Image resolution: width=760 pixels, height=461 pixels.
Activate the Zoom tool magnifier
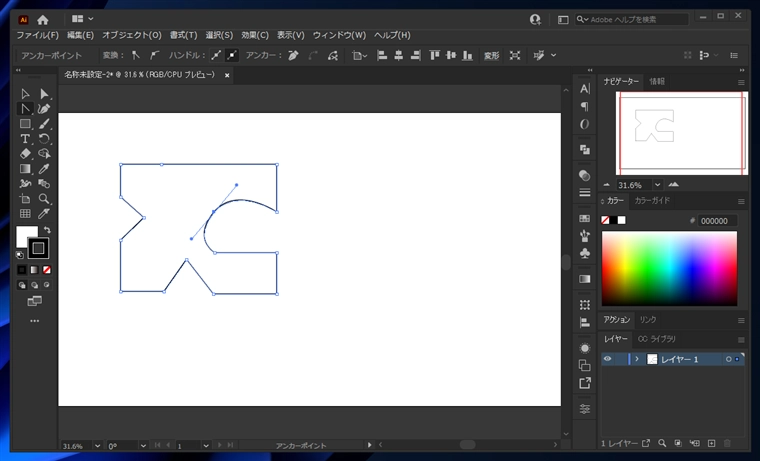[44, 199]
